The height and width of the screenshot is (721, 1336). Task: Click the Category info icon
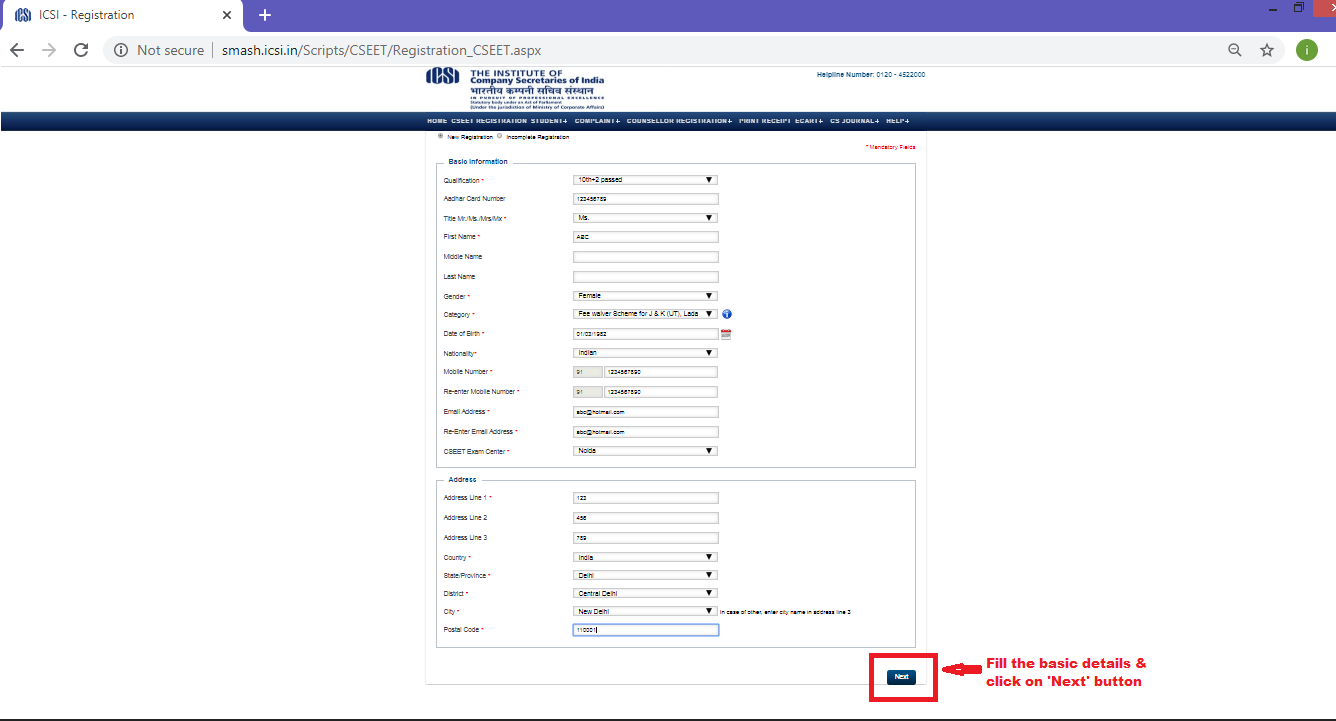pos(727,314)
